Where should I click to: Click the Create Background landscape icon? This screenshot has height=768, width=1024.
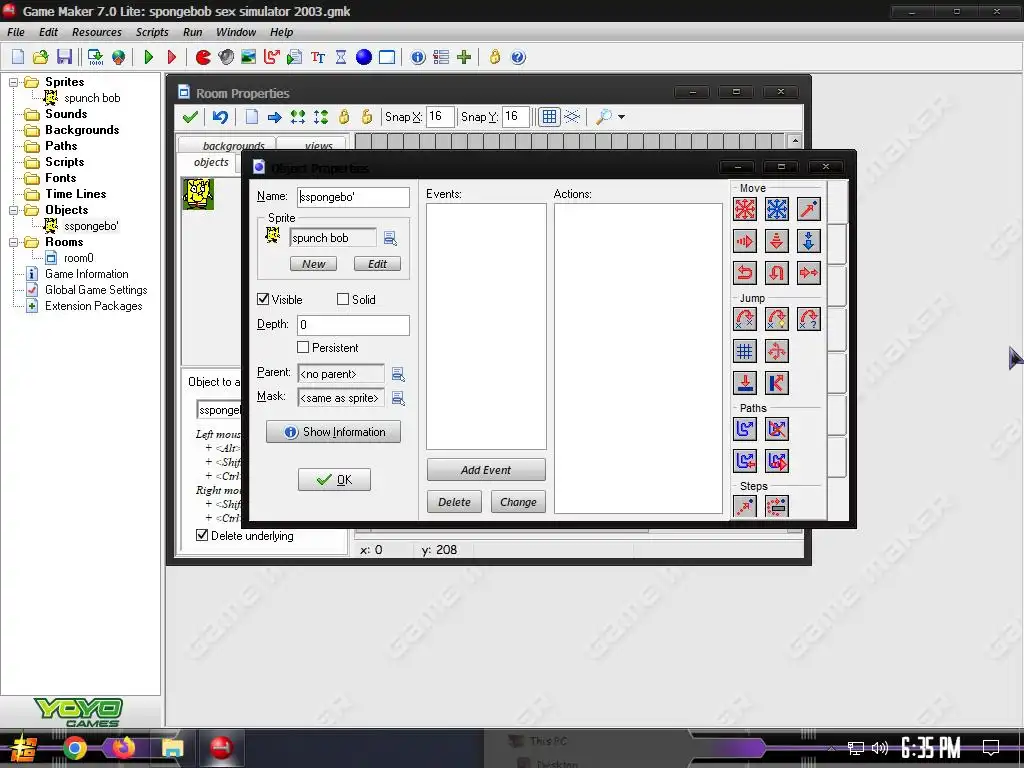(249, 57)
